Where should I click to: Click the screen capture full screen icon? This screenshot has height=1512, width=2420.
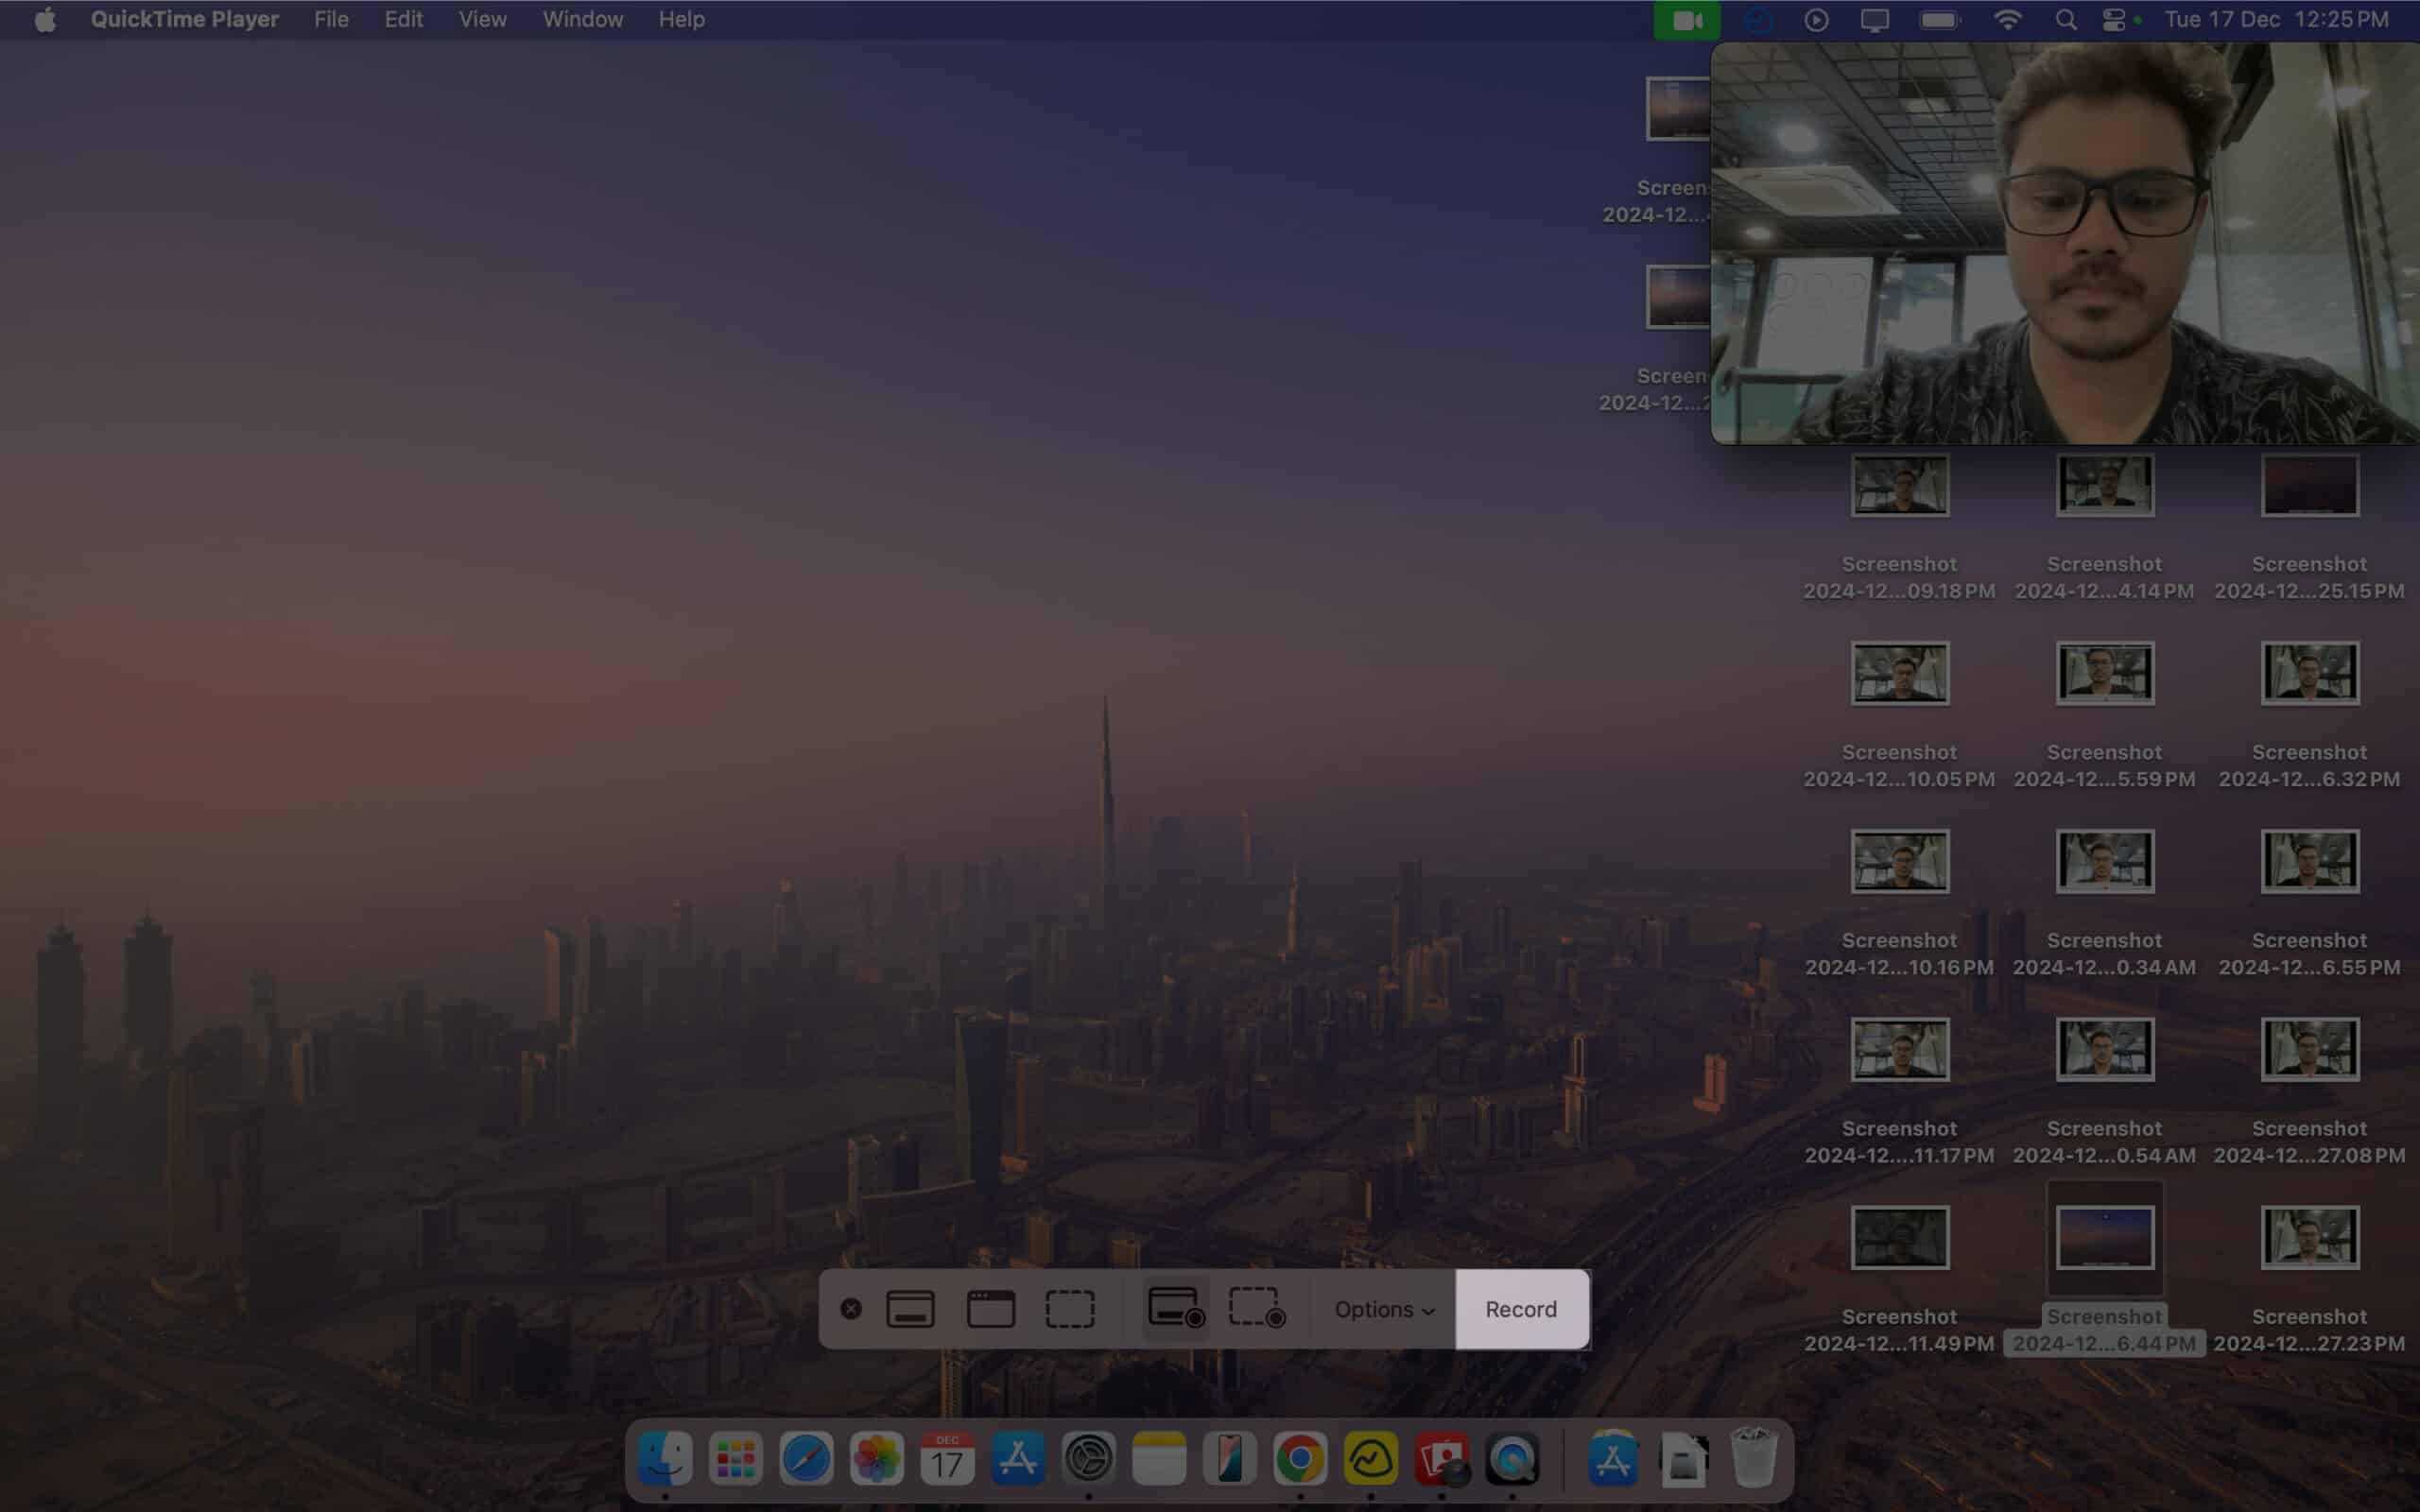(909, 1308)
